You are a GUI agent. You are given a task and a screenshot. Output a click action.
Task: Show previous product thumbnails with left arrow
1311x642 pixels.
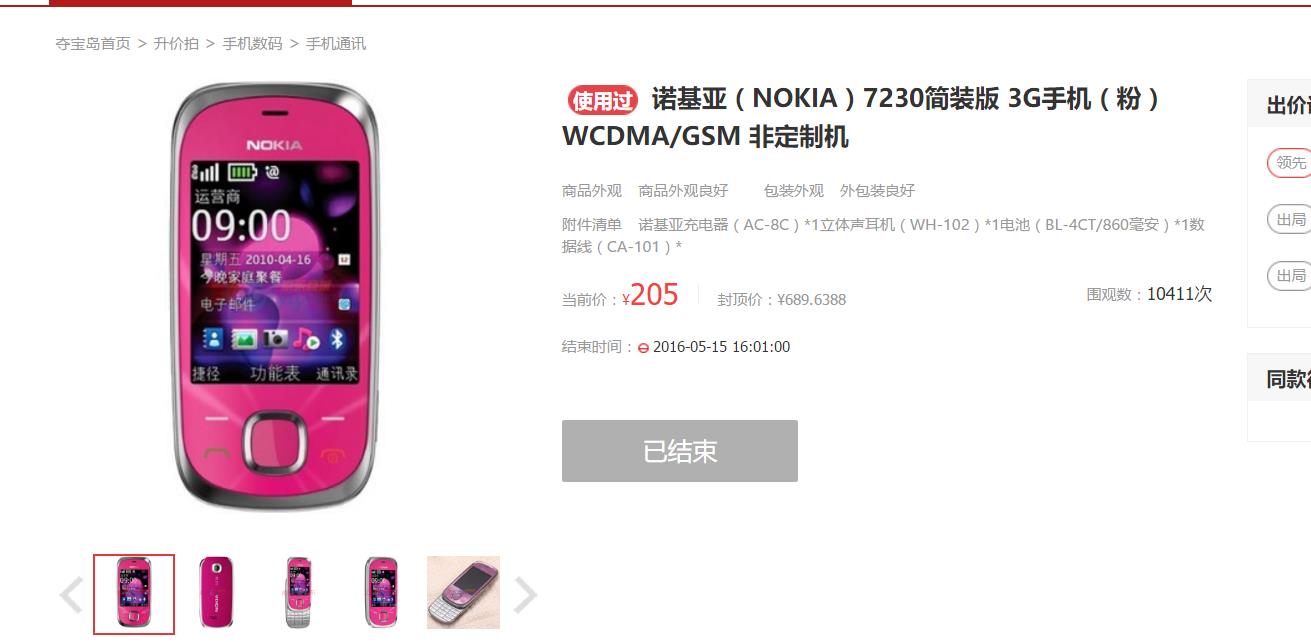coord(71,595)
